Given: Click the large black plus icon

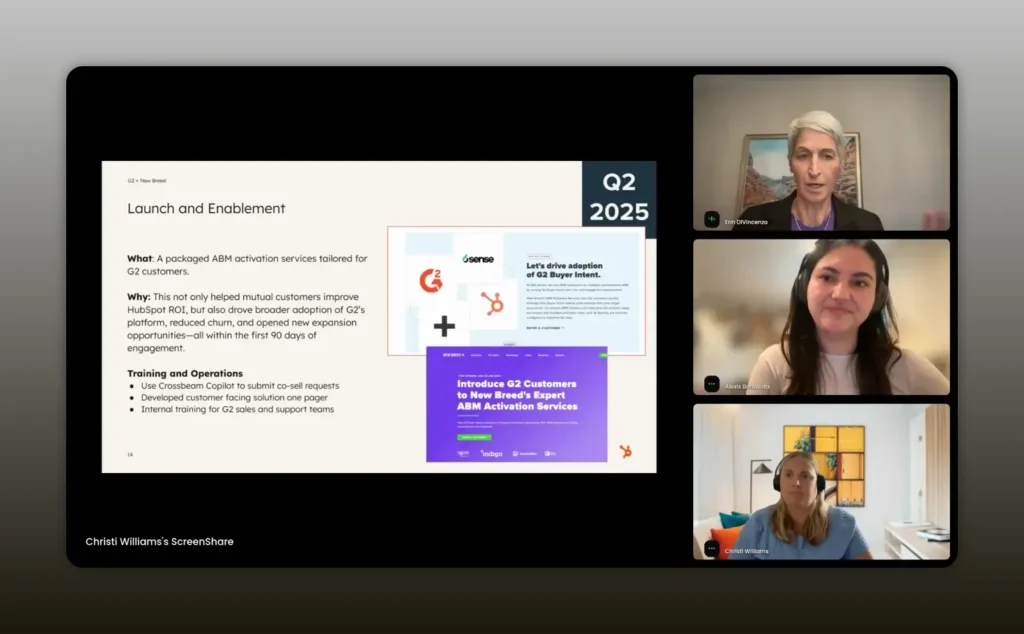Looking at the screenshot, I should pos(444,326).
